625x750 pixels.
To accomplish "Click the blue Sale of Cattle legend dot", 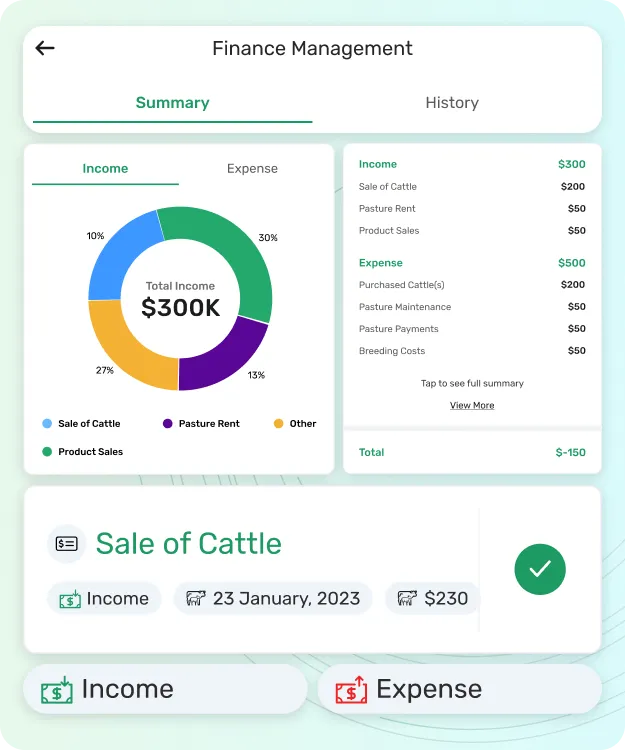I will pos(47,424).
